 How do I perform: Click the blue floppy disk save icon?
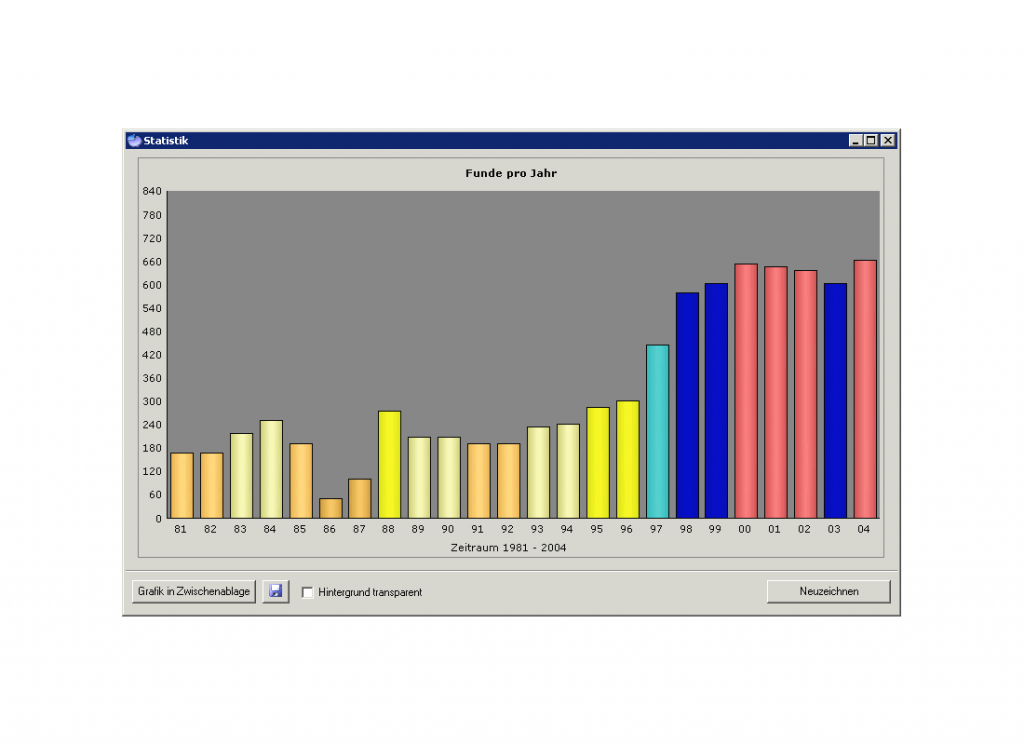276,591
